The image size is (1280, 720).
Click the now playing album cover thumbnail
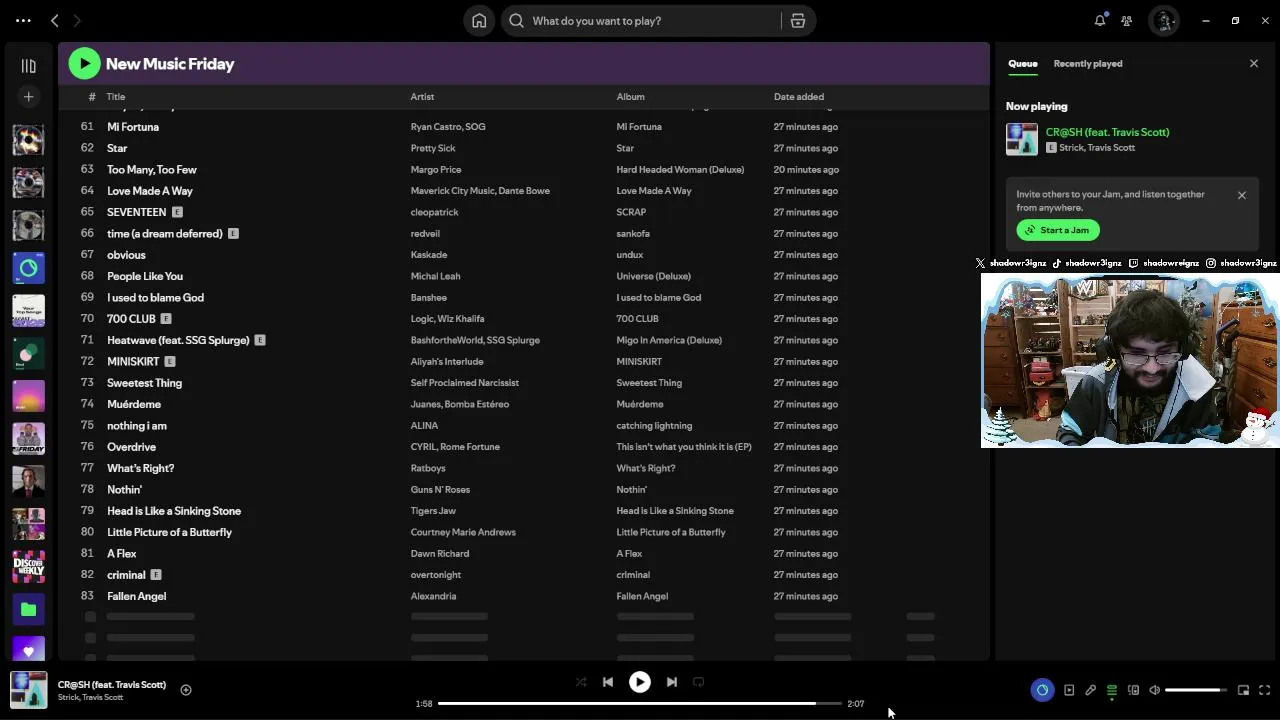click(x=28, y=690)
